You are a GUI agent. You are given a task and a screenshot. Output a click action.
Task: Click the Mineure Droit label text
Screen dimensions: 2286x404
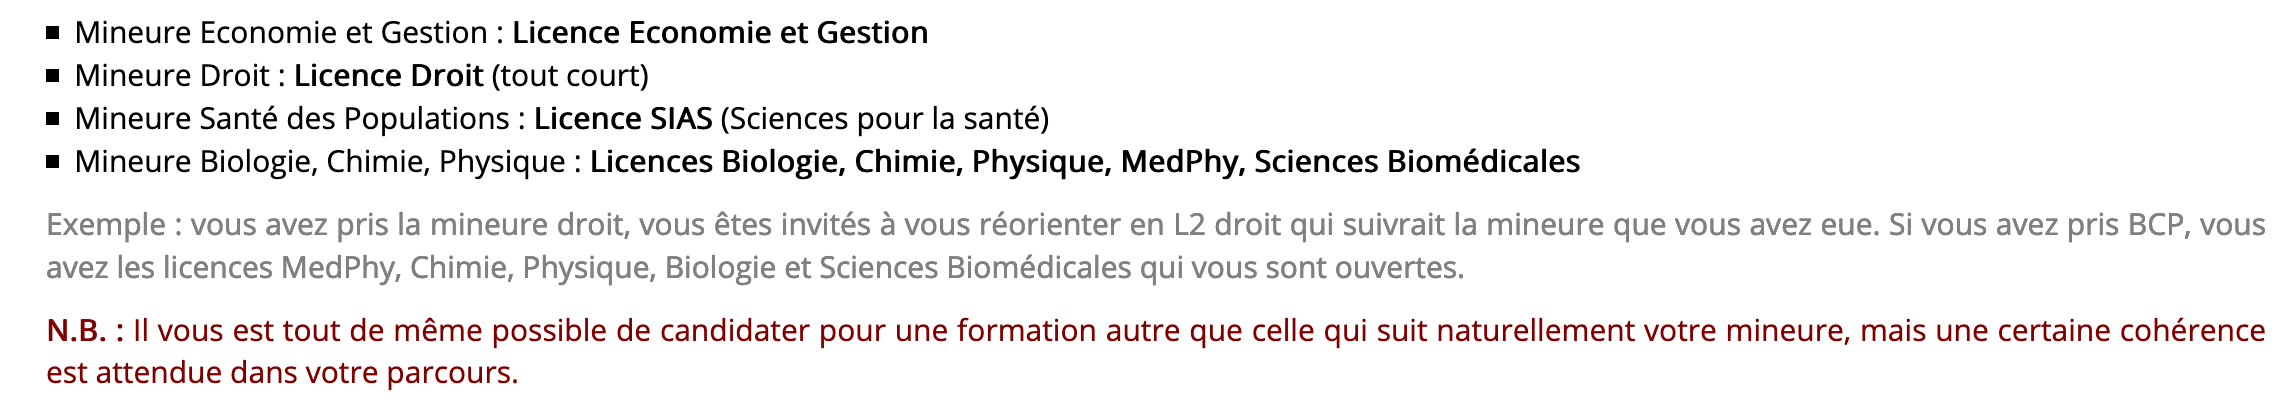pyautogui.click(x=172, y=76)
